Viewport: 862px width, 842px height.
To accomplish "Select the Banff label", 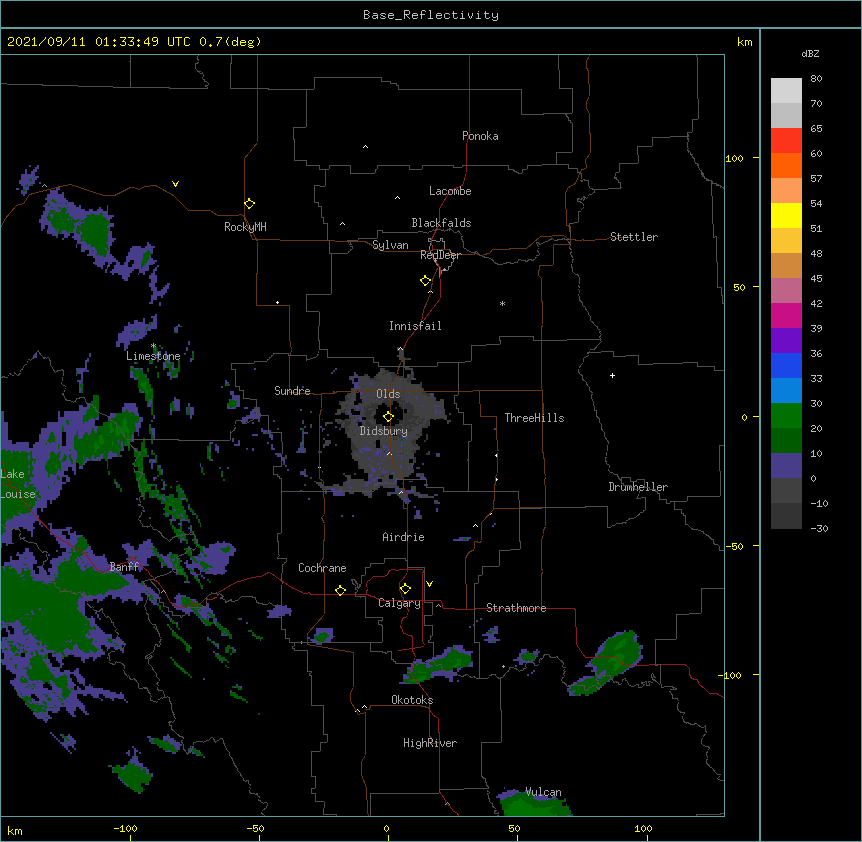I will (x=125, y=567).
